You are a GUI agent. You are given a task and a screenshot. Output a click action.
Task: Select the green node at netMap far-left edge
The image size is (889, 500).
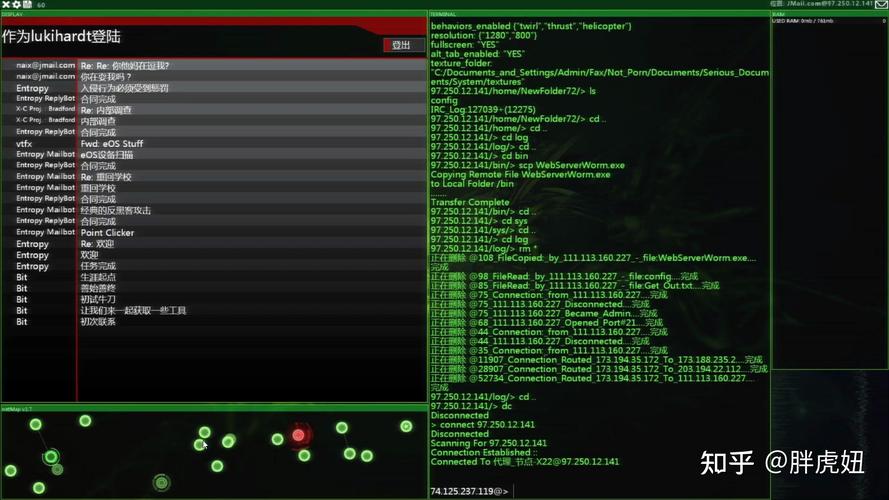pyautogui.click(x=10, y=471)
